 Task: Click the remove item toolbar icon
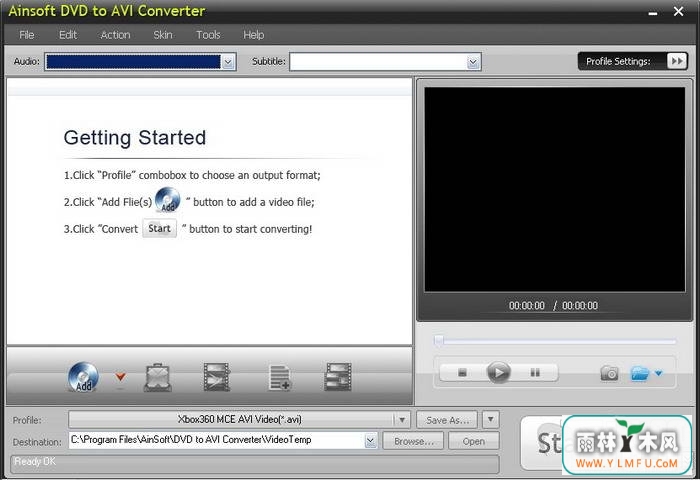[x=158, y=378]
